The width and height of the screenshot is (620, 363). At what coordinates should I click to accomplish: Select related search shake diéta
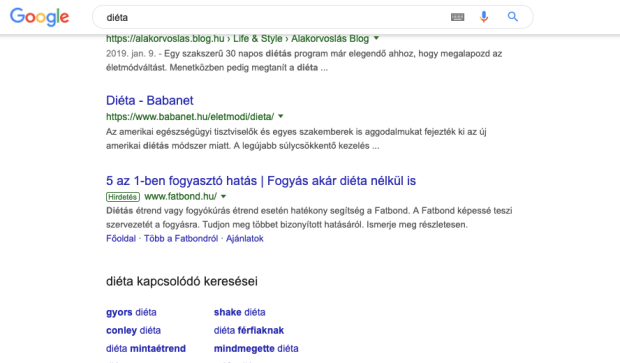click(x=240, y=312)
